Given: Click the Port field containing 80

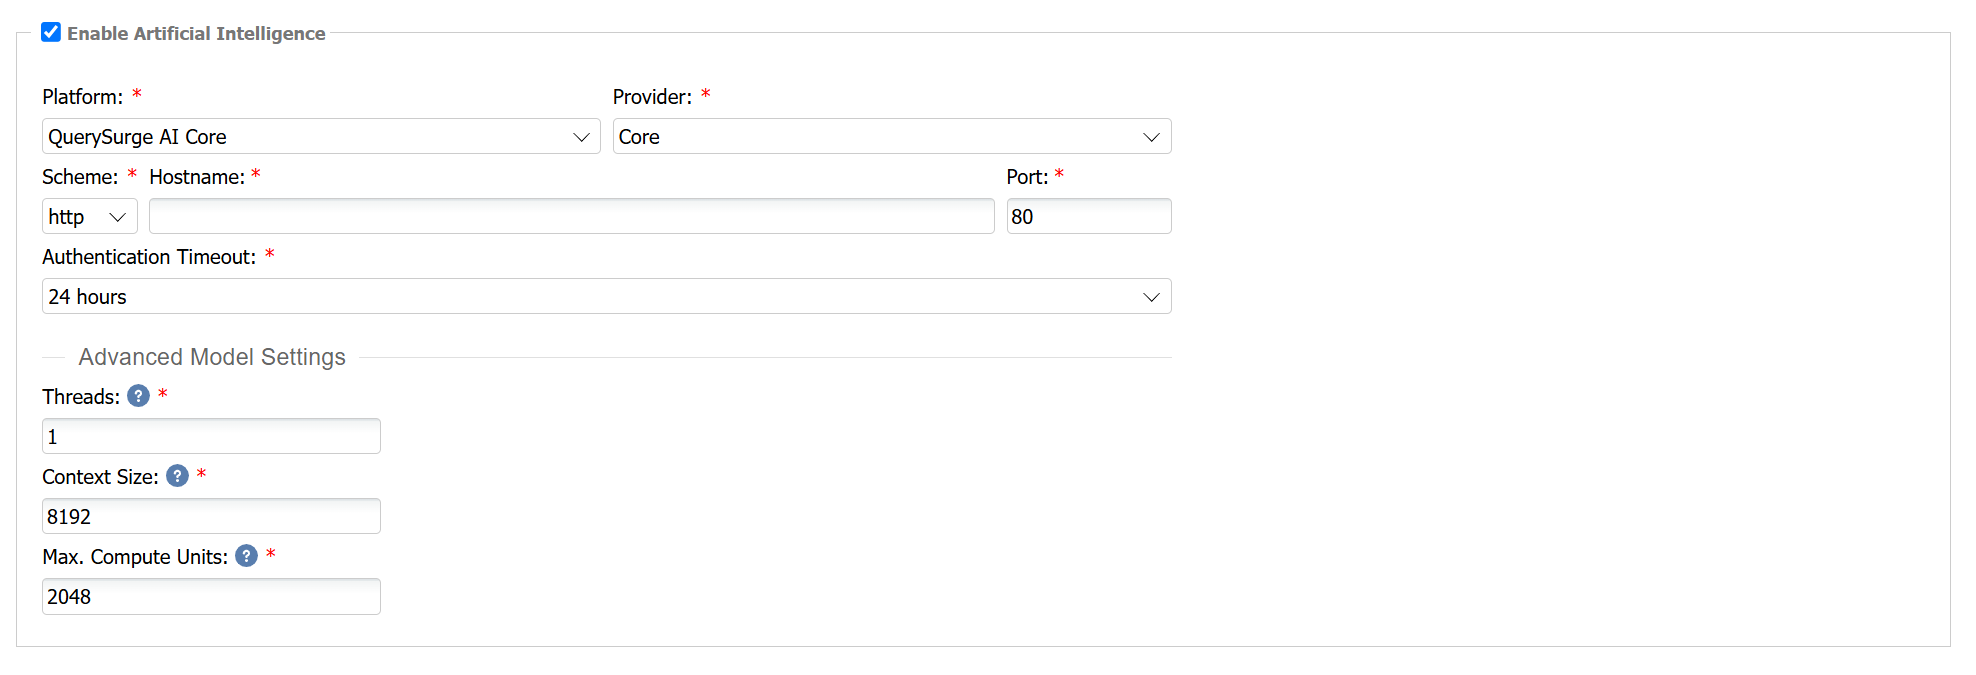Looking at the screenshot, I should [x=1088, y=216].
